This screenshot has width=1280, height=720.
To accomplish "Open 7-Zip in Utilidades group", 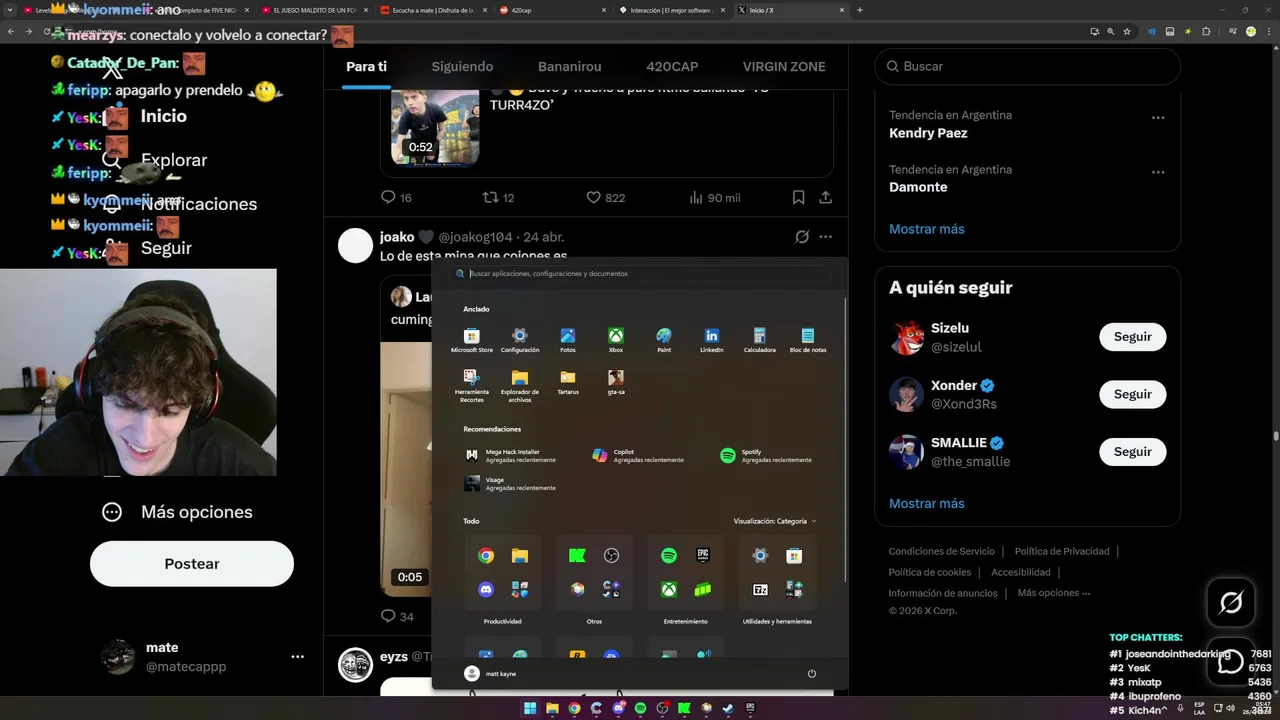I will (x=760, y=590).
